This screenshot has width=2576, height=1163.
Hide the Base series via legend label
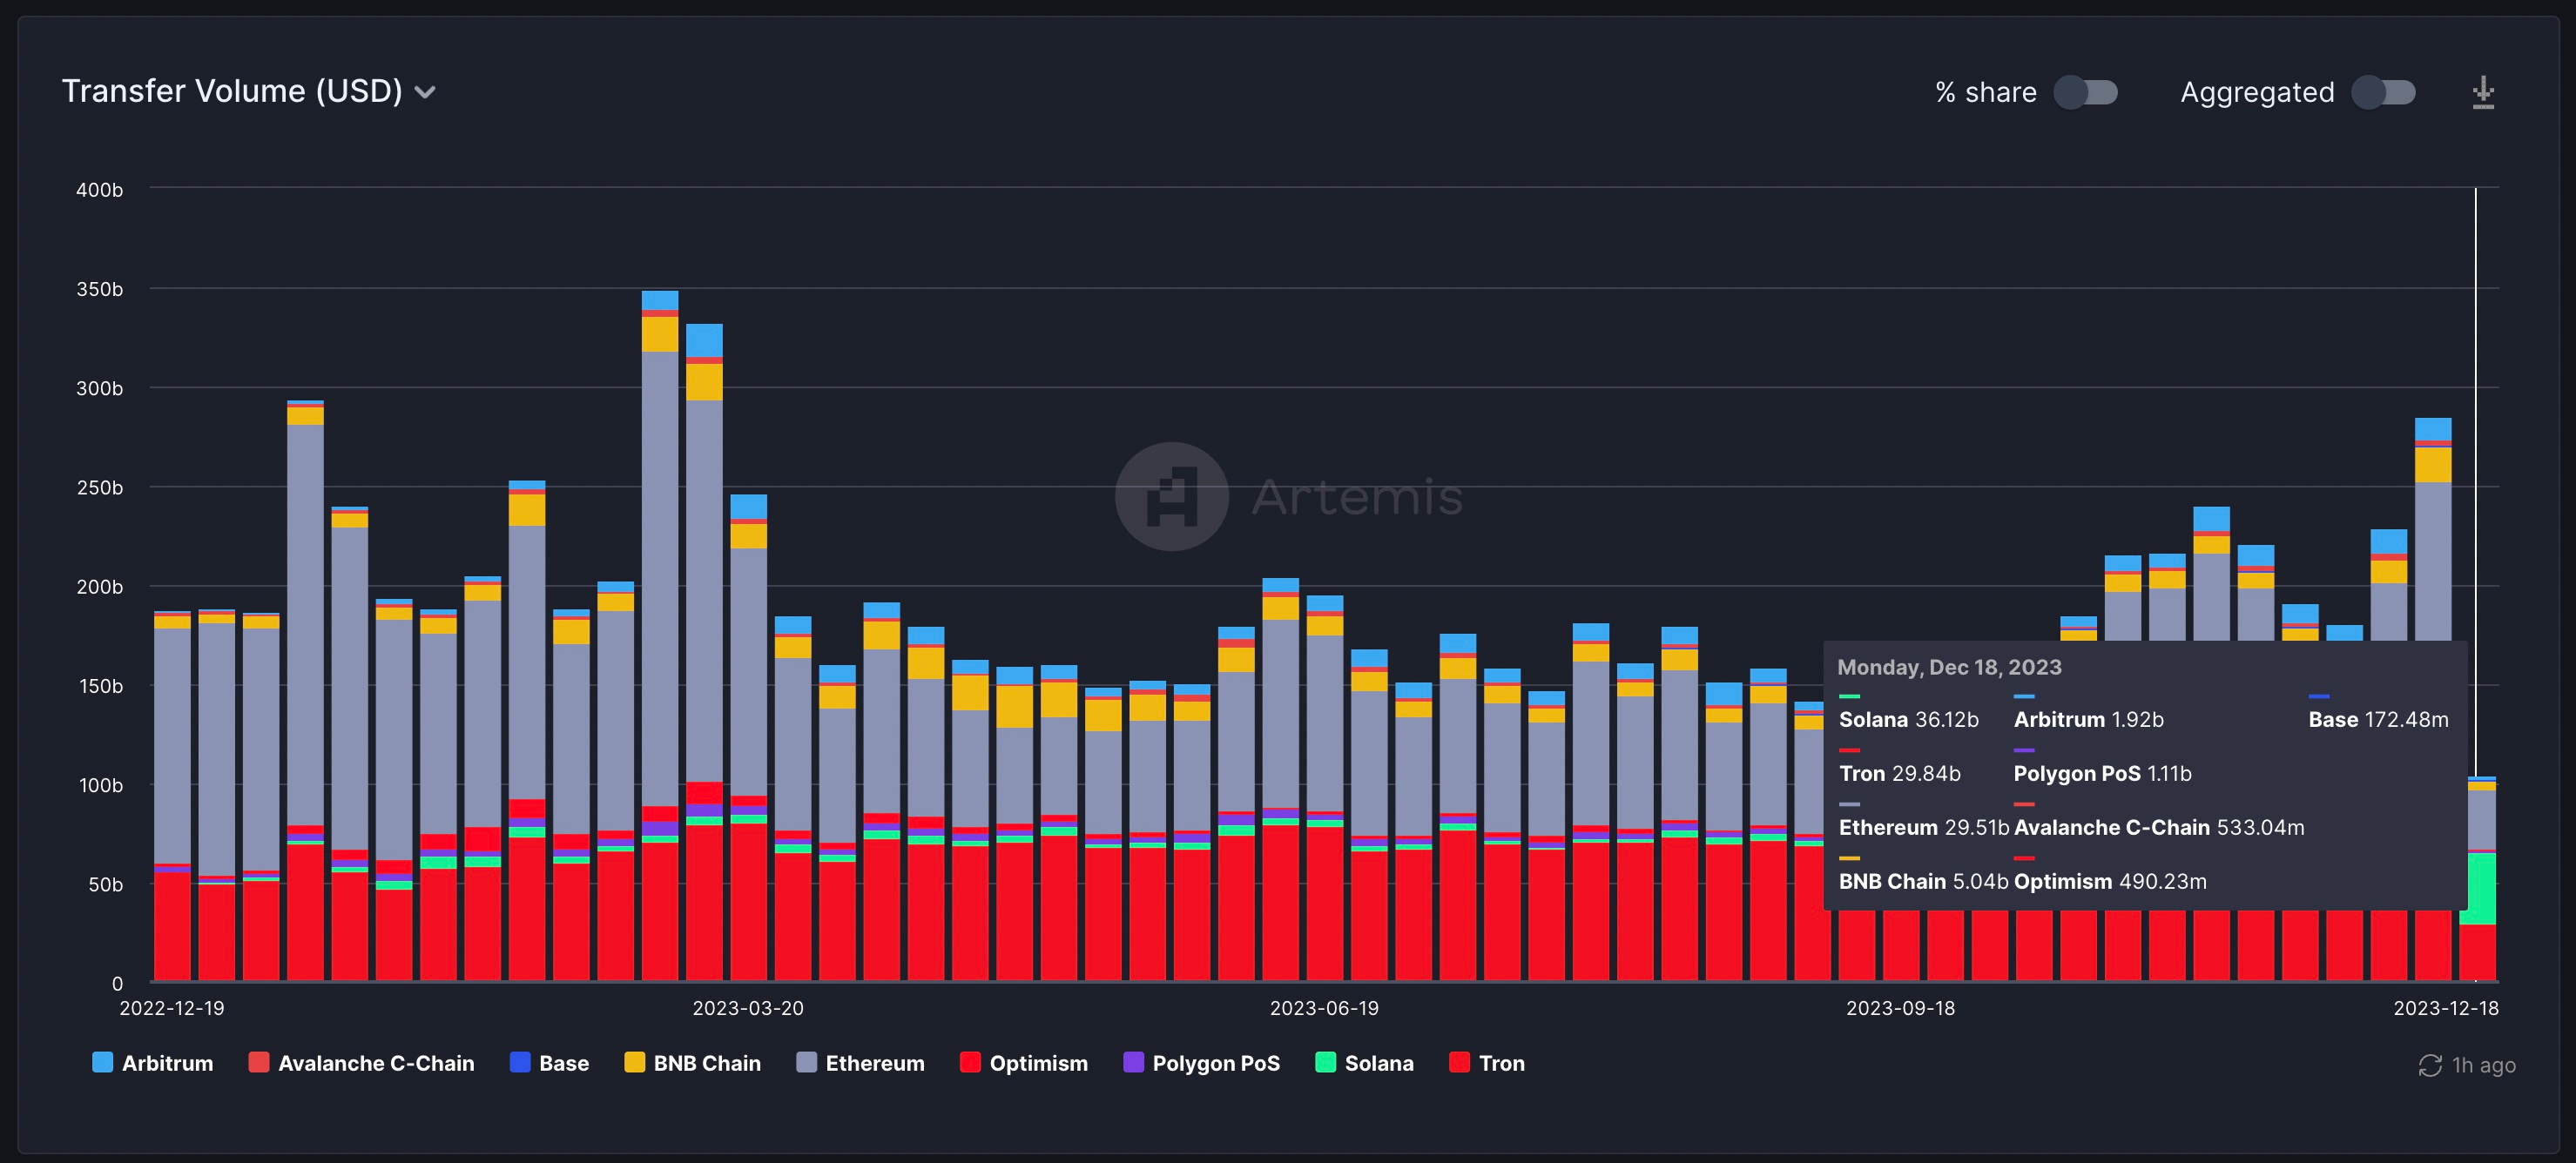564,1063
